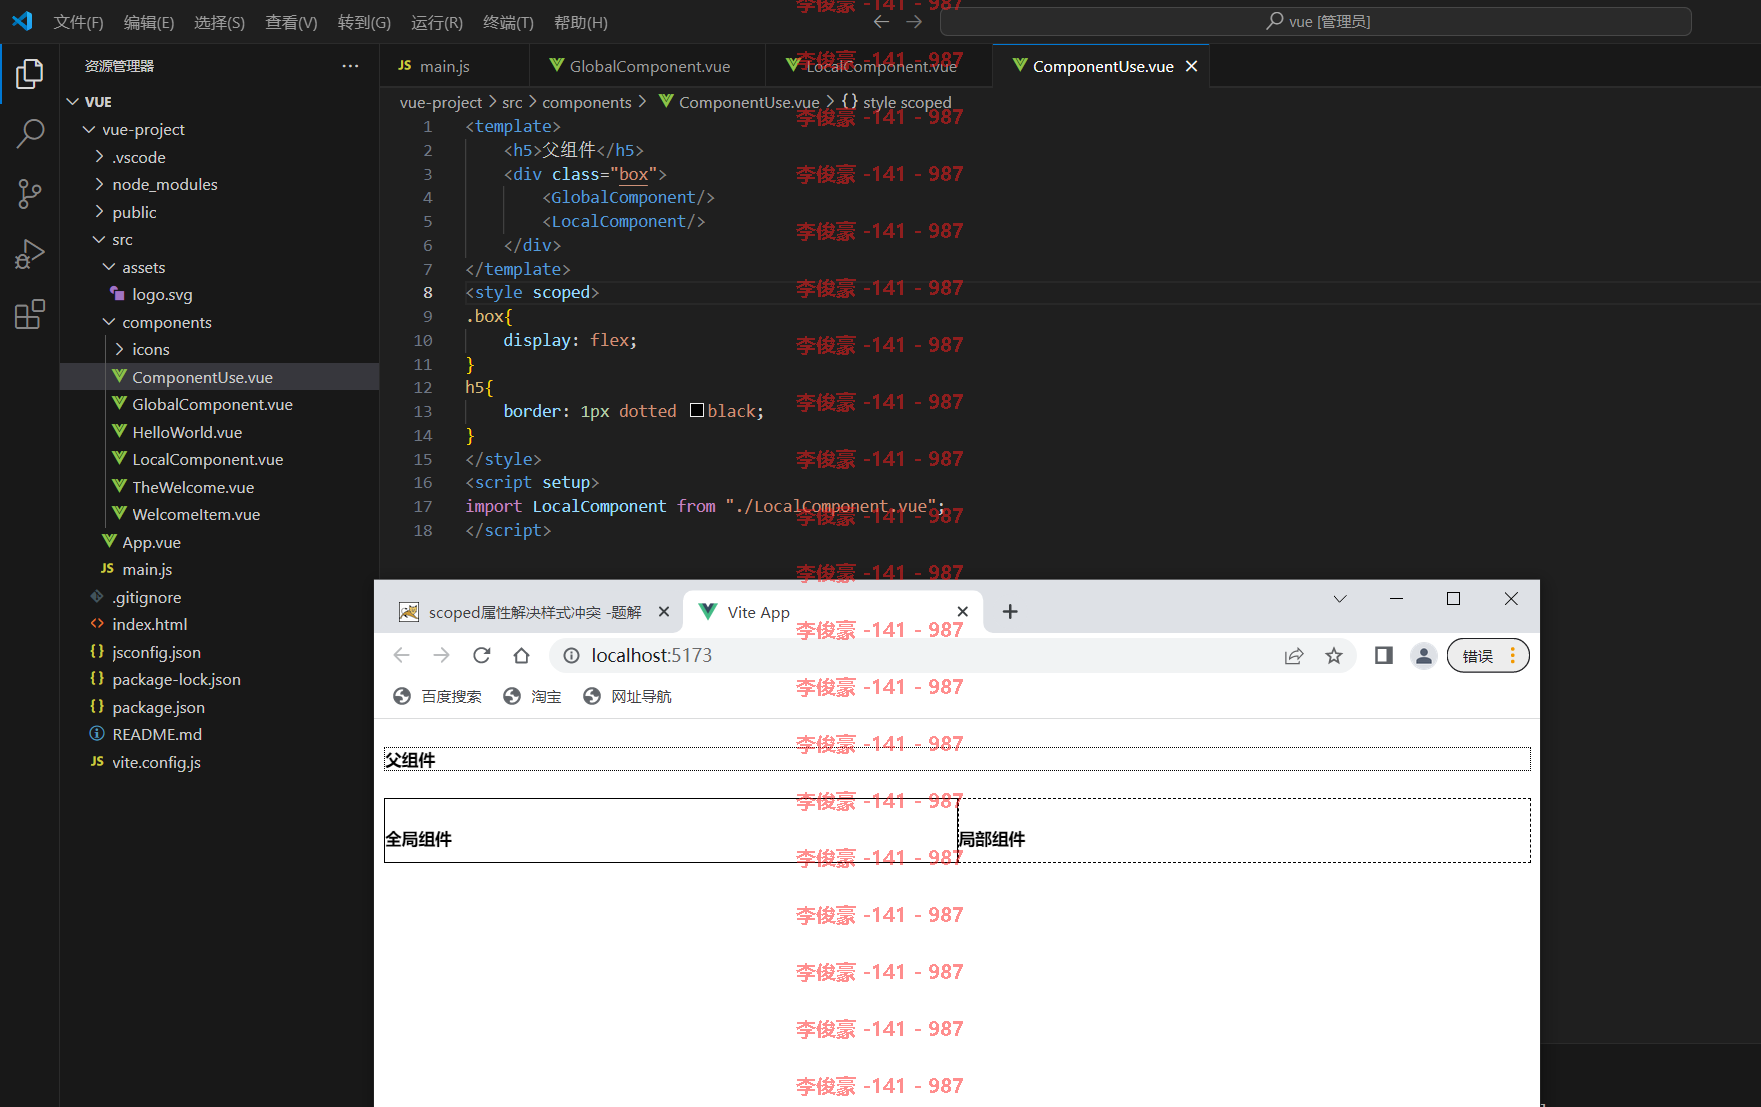
Task: Open the Source Control view
Action: pos(30,194)
